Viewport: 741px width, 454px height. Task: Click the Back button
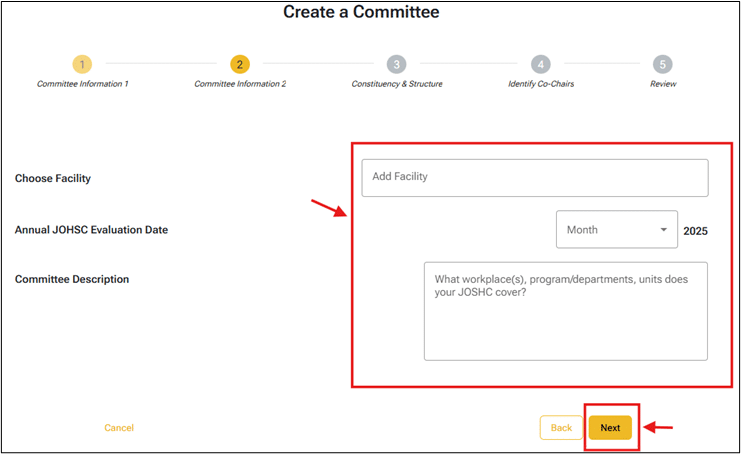tap(561, 428)
